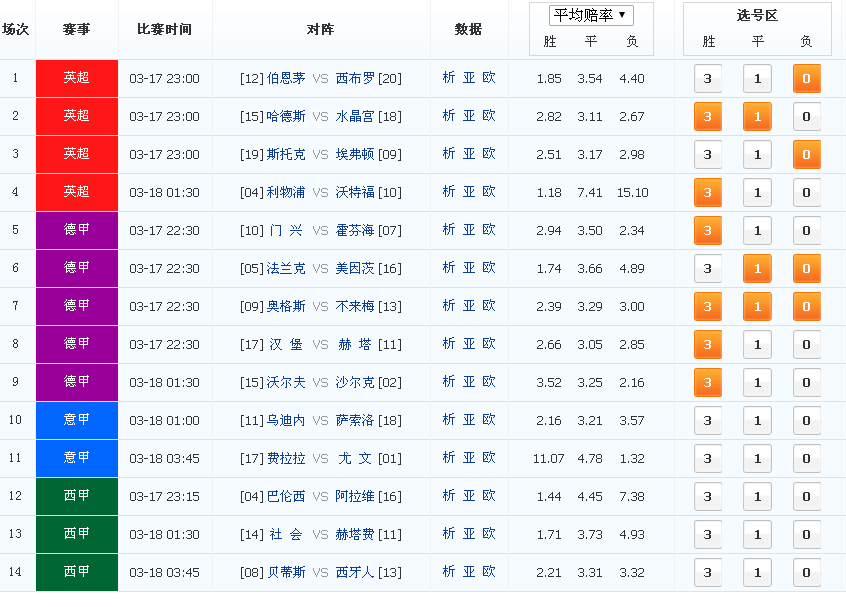This screenshot has width=846, height=607.
Task: Deselect 平 (1) for match 2 哈德斯
Action: [757, 117]
